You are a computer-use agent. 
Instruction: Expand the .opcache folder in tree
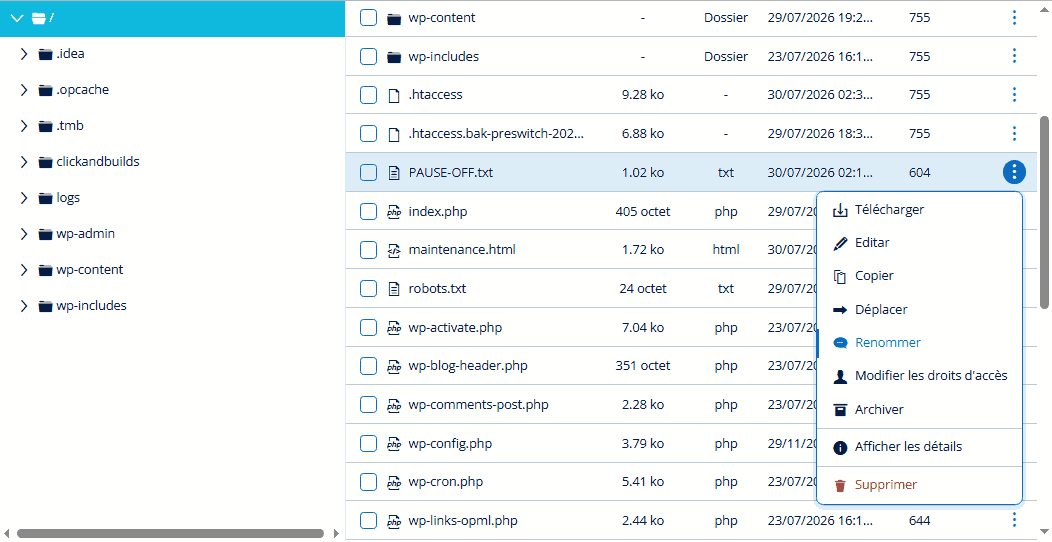[x=24, y=90]
